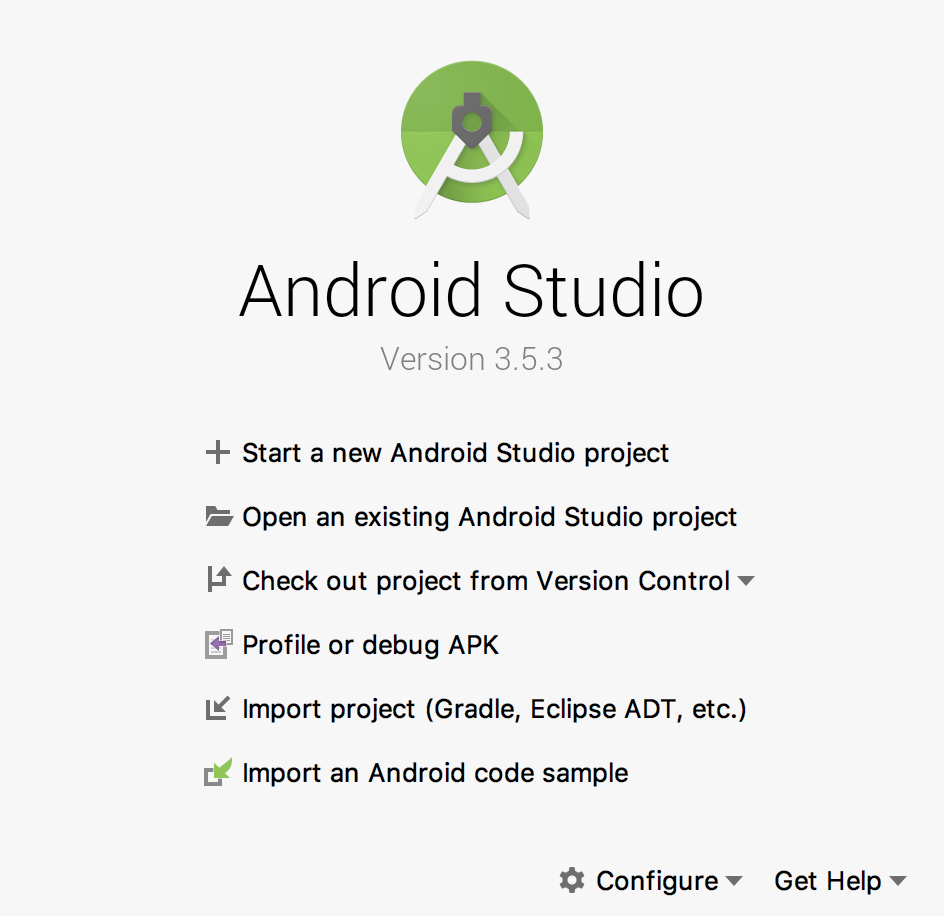Click the version control checkout icon
The height and width of the screenshot is (916, 944).
coord(218,580)
